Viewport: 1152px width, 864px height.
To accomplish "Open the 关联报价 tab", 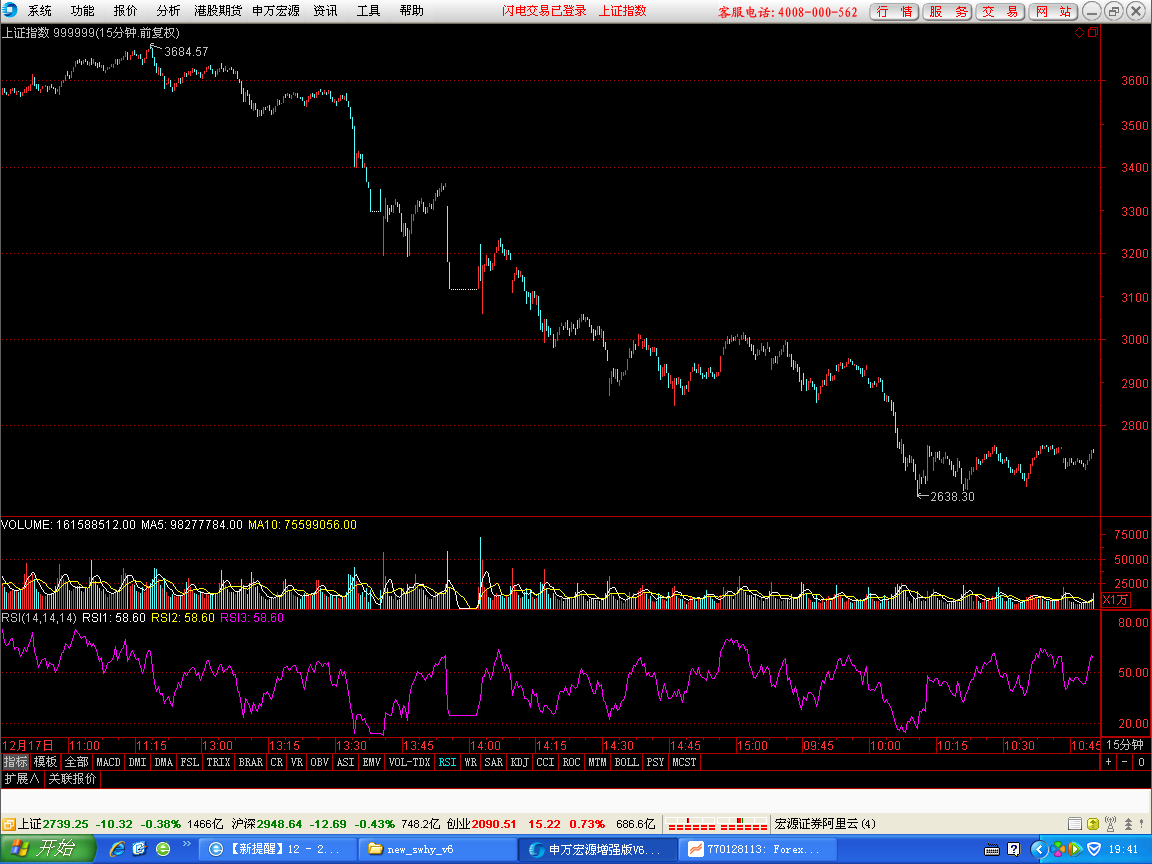I will (72, 778).
